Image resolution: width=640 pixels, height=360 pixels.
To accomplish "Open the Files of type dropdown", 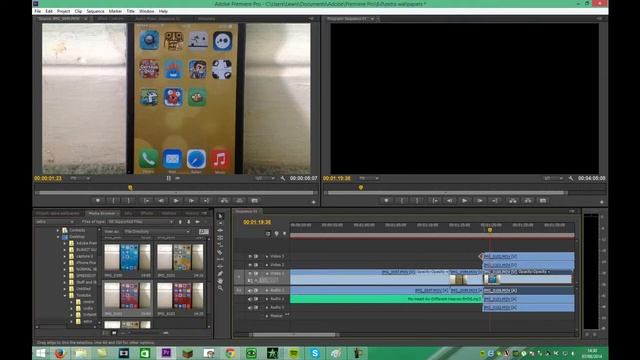I will pos(140,222).
